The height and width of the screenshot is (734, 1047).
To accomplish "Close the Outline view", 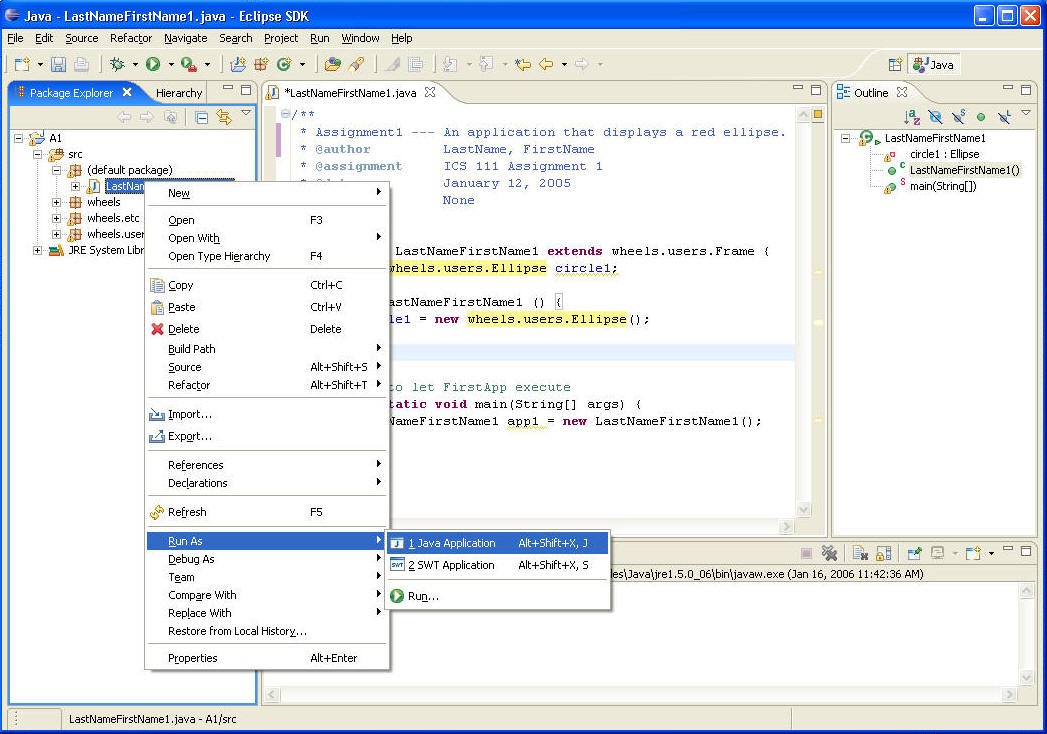I will coord(901,92).
